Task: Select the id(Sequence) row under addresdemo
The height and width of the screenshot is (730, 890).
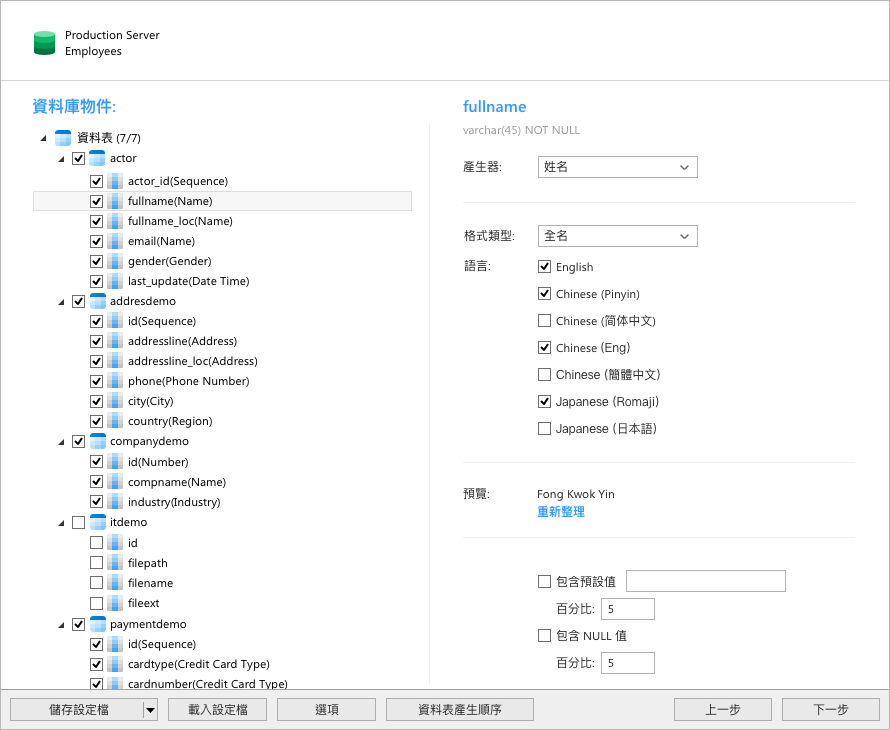Action: click(222, 321)
